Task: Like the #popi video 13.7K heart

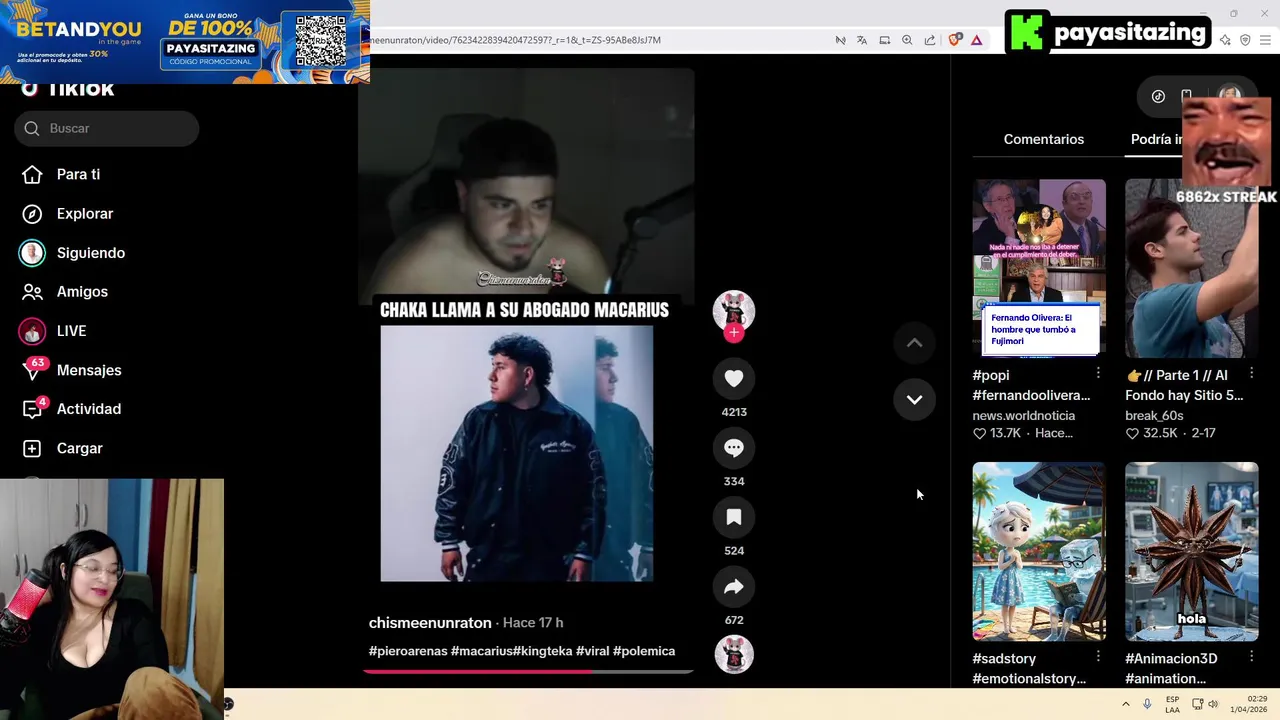Action: (979, 433)
